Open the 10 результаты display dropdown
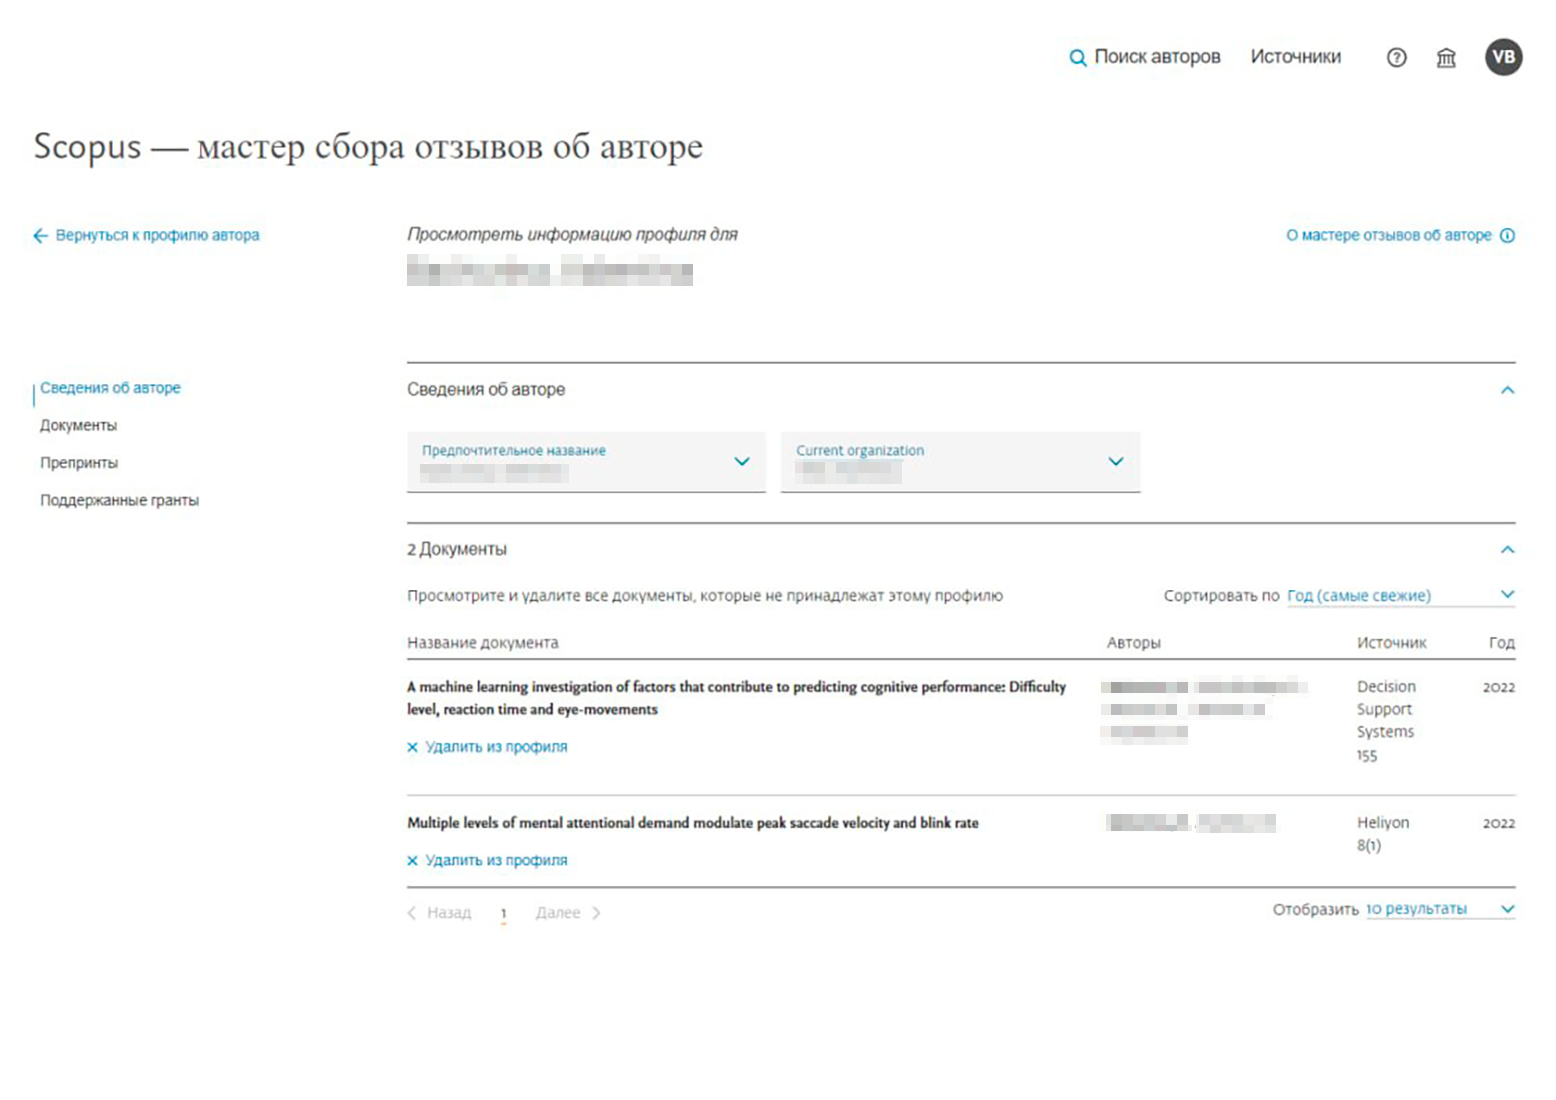The image size is (1556, 1100). pyautogui.click(x=1440, y=909)
